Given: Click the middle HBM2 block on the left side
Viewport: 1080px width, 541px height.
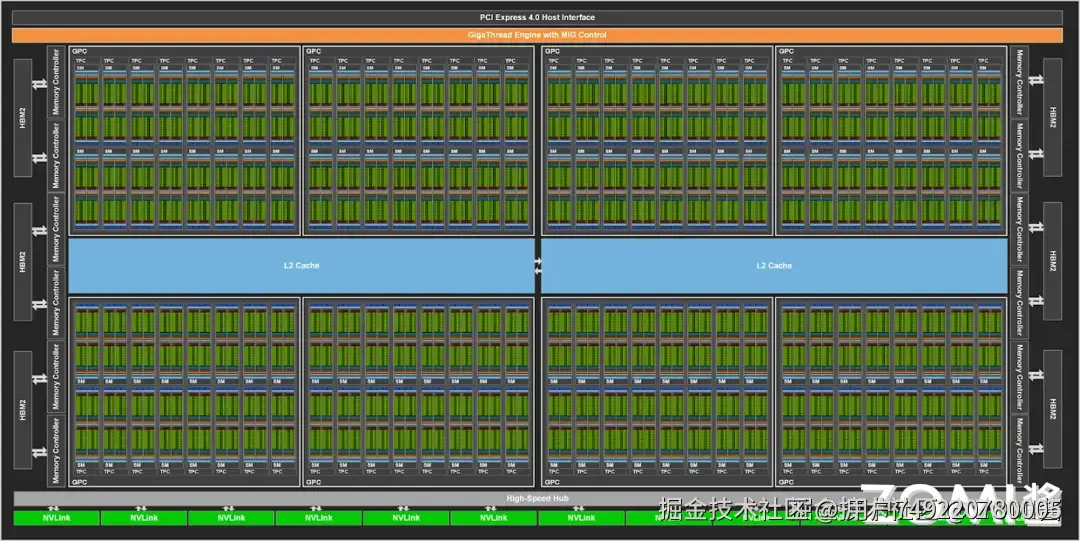Looking at the screenshot, I should pyautogui.click(x=23, y=262).
